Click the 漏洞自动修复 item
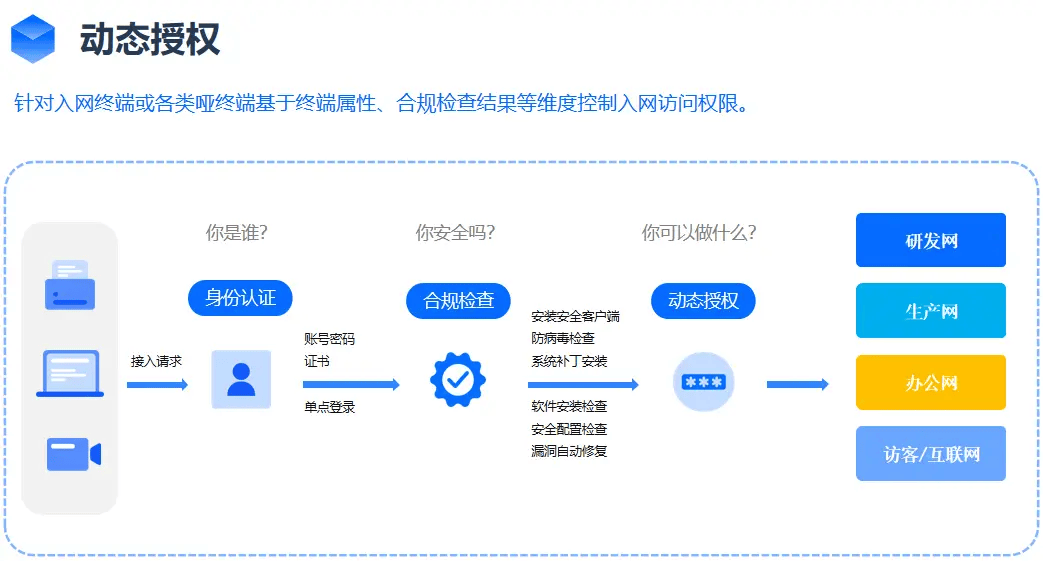Screen dimensions: 1043x561 (569, 451)
